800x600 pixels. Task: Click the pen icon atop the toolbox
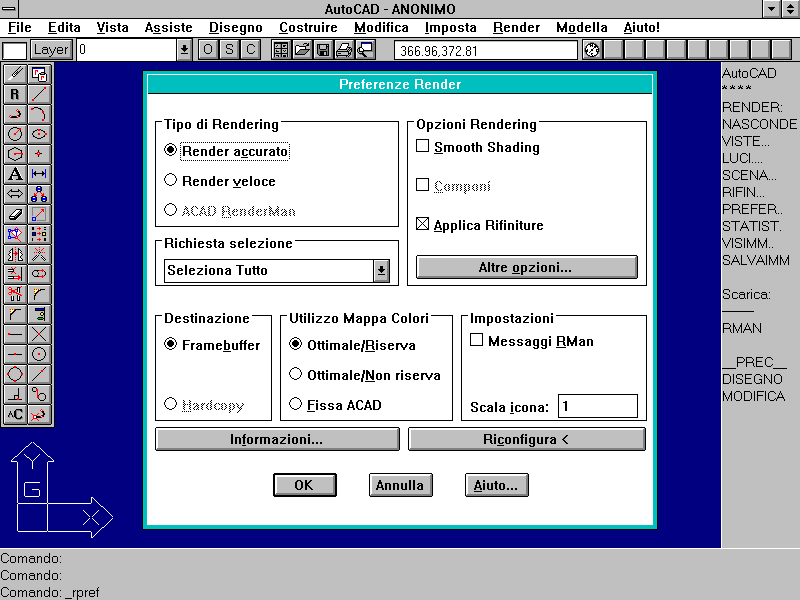click(15, 74)
